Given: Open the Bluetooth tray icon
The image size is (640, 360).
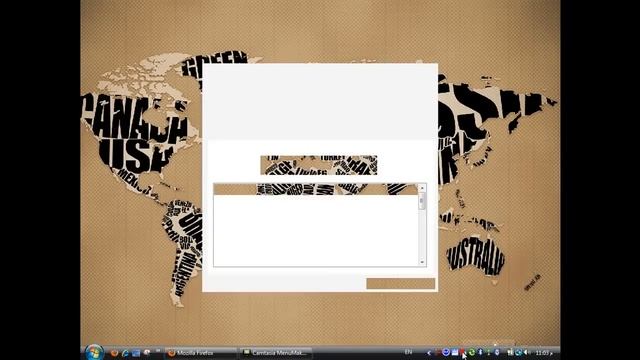Looking at the screenshot, I should (480, 352).
